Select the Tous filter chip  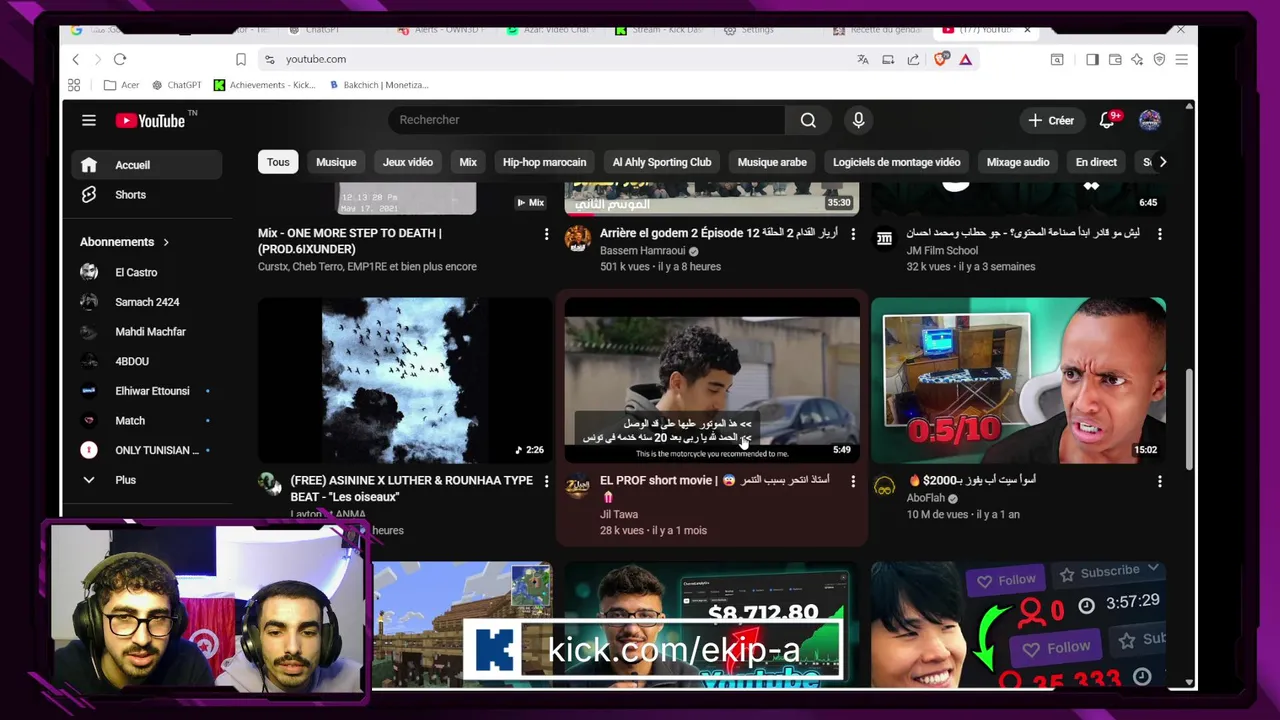pyautogui.click(x=278, y=162)
